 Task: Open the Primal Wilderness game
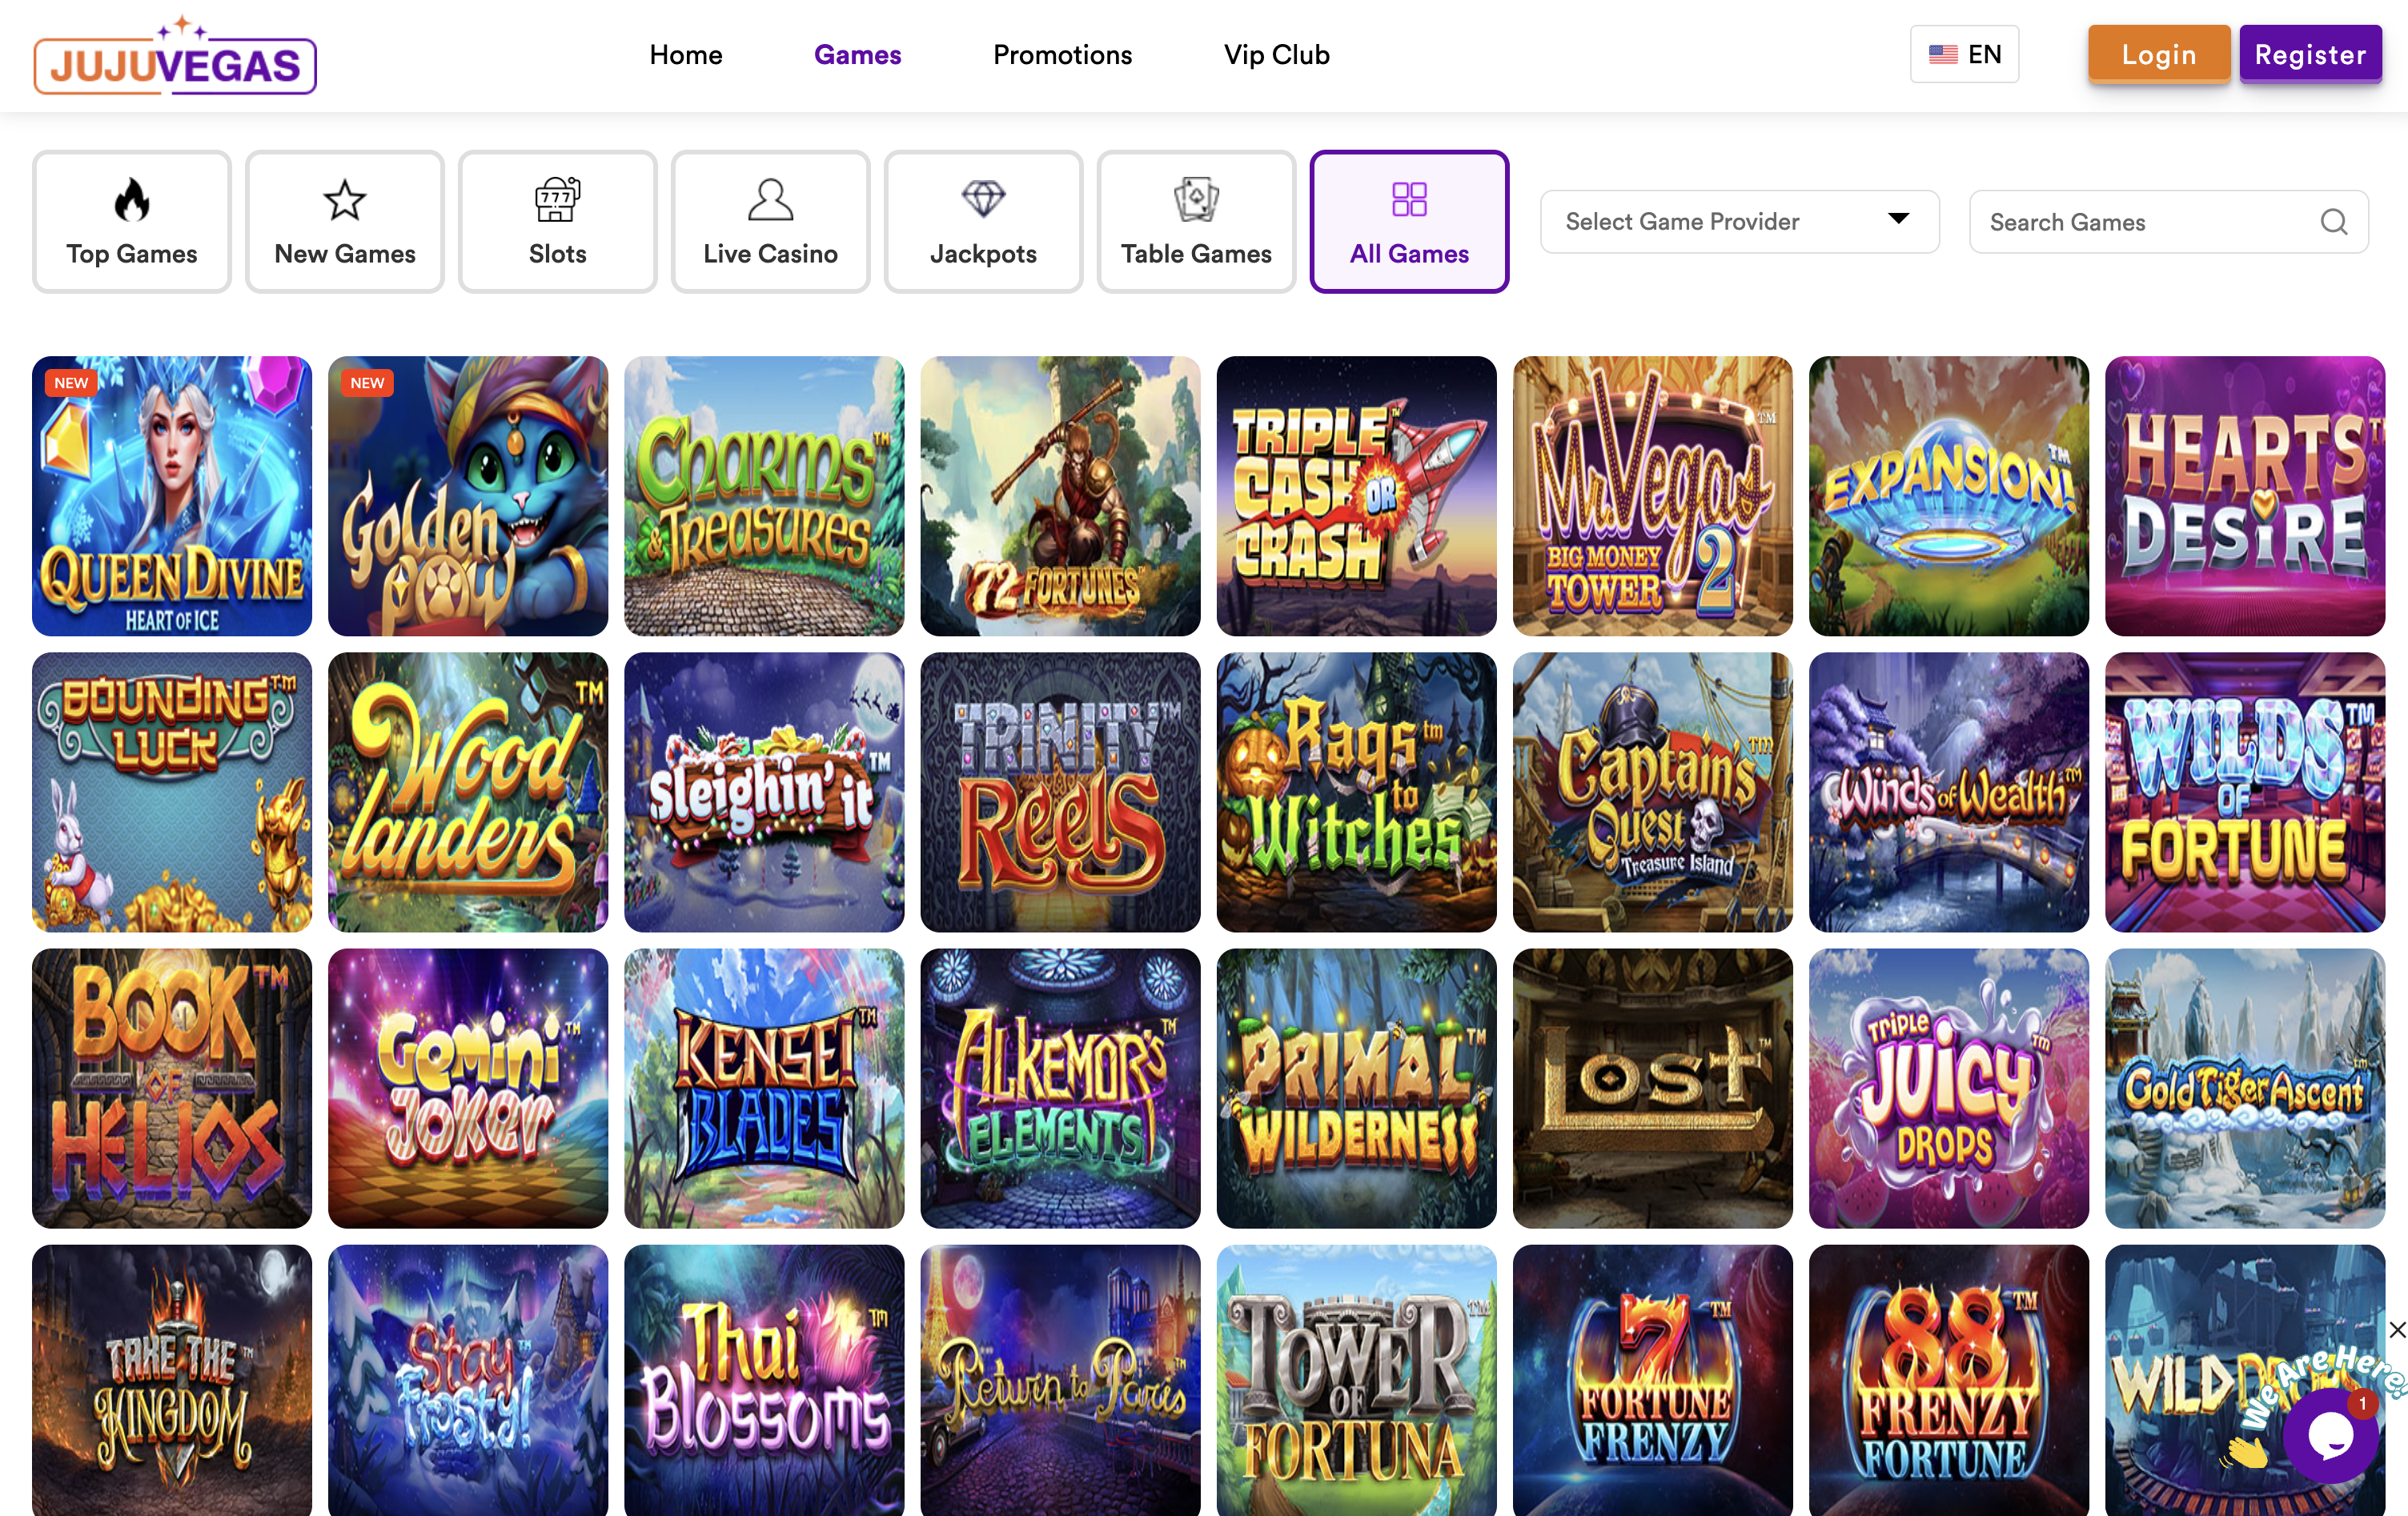coord(1356,1088)
